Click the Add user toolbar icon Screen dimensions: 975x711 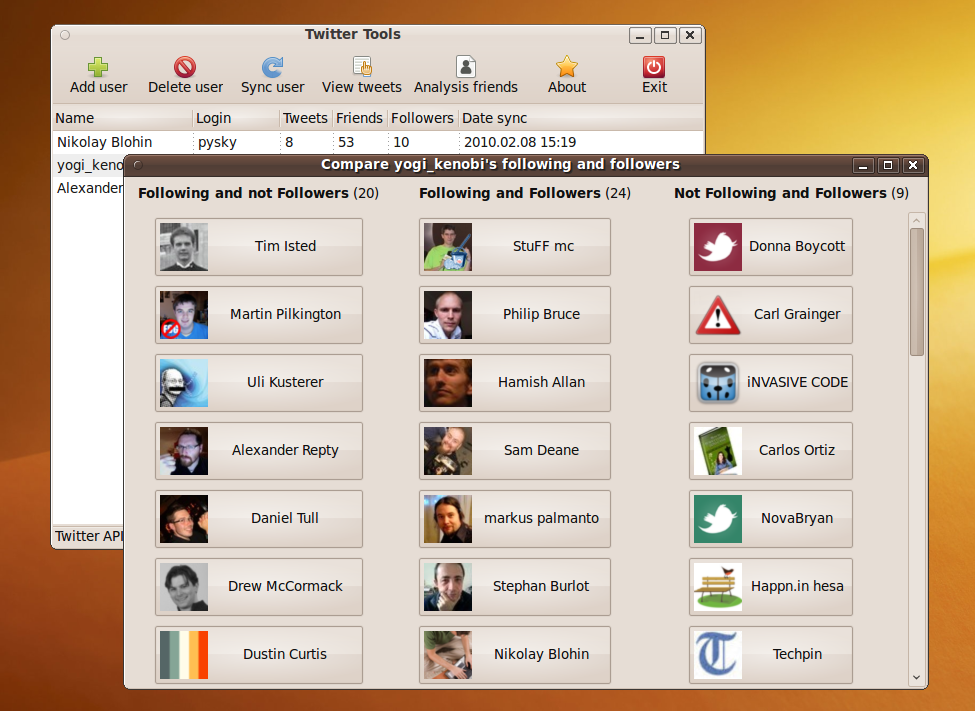[98, 67]
